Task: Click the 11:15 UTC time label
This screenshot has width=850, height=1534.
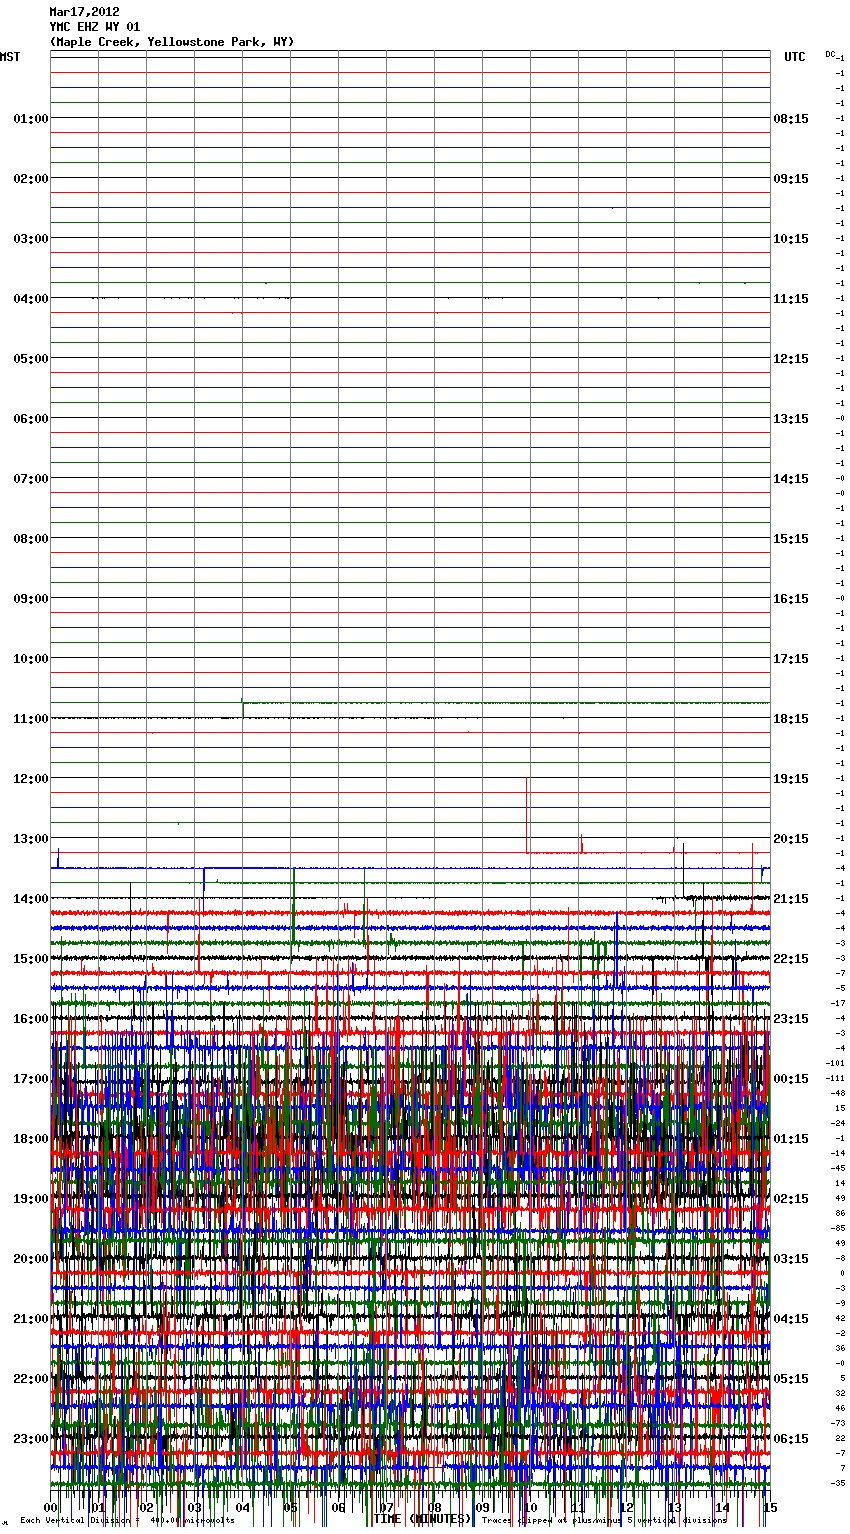Action: click(x=791, y=299)
